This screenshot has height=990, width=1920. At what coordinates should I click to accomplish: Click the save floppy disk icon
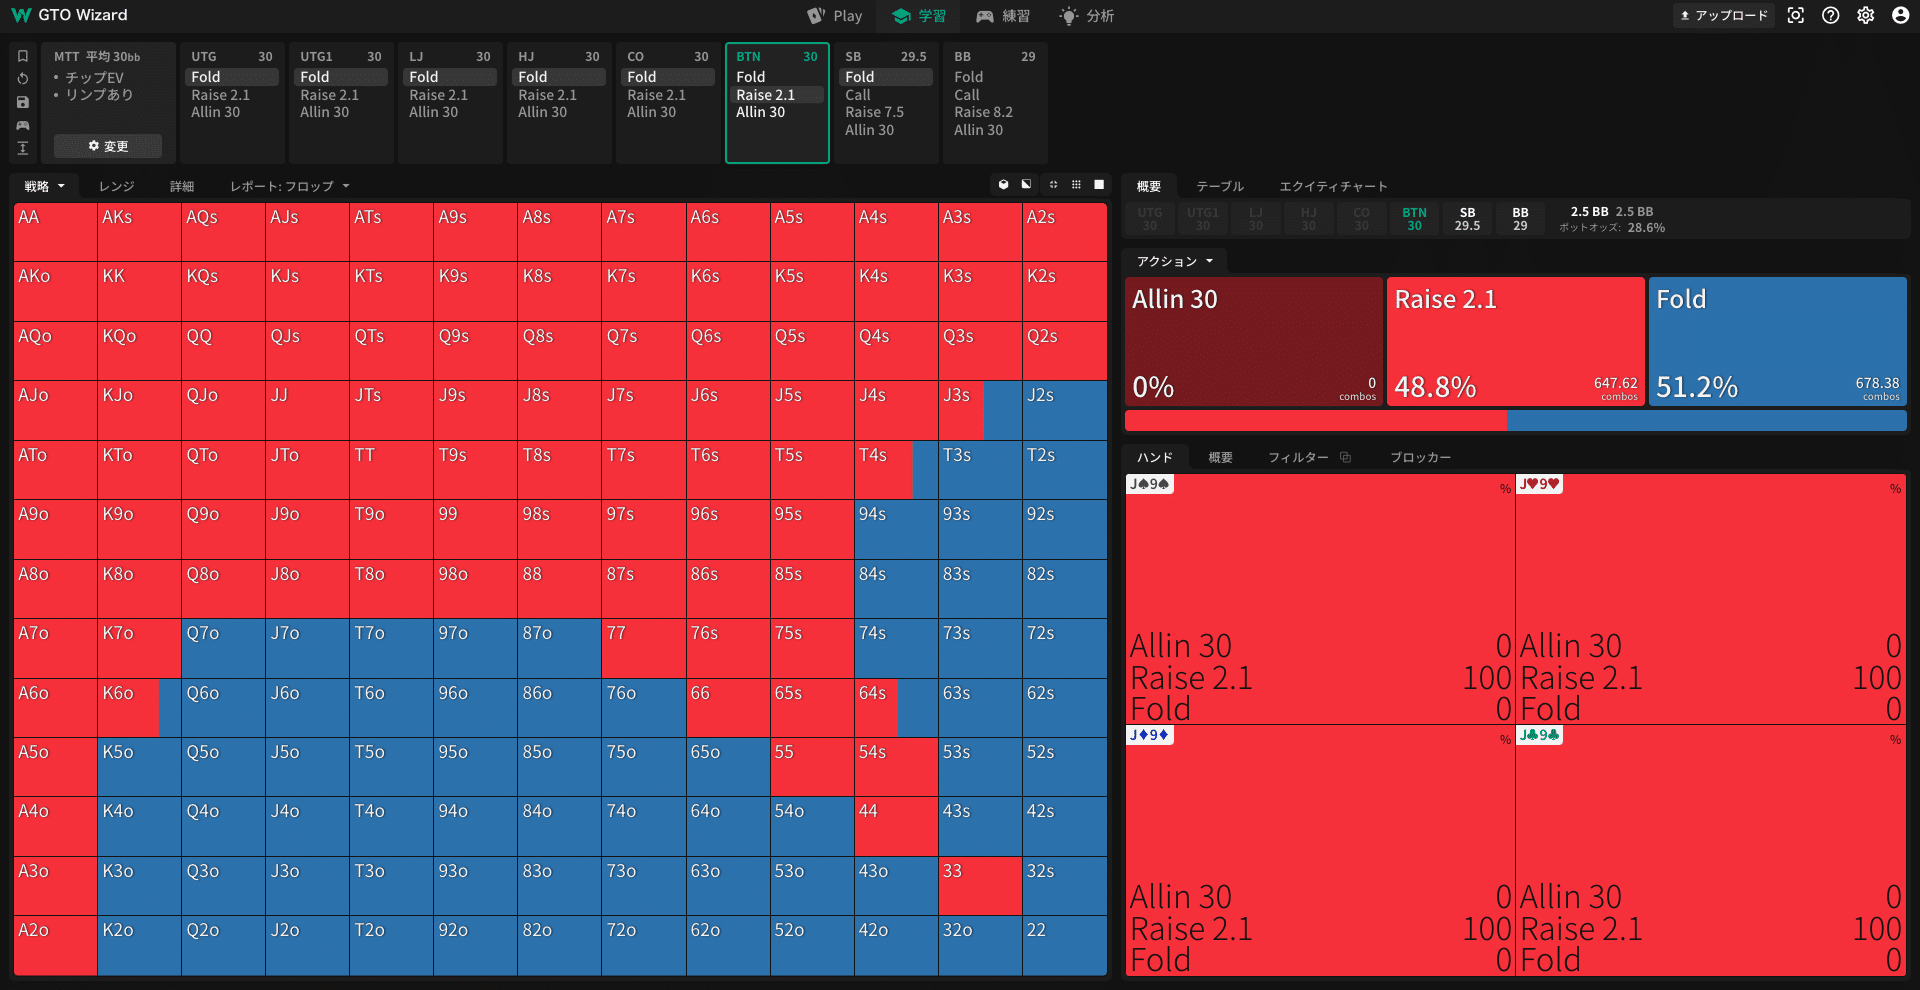[23, 102]
